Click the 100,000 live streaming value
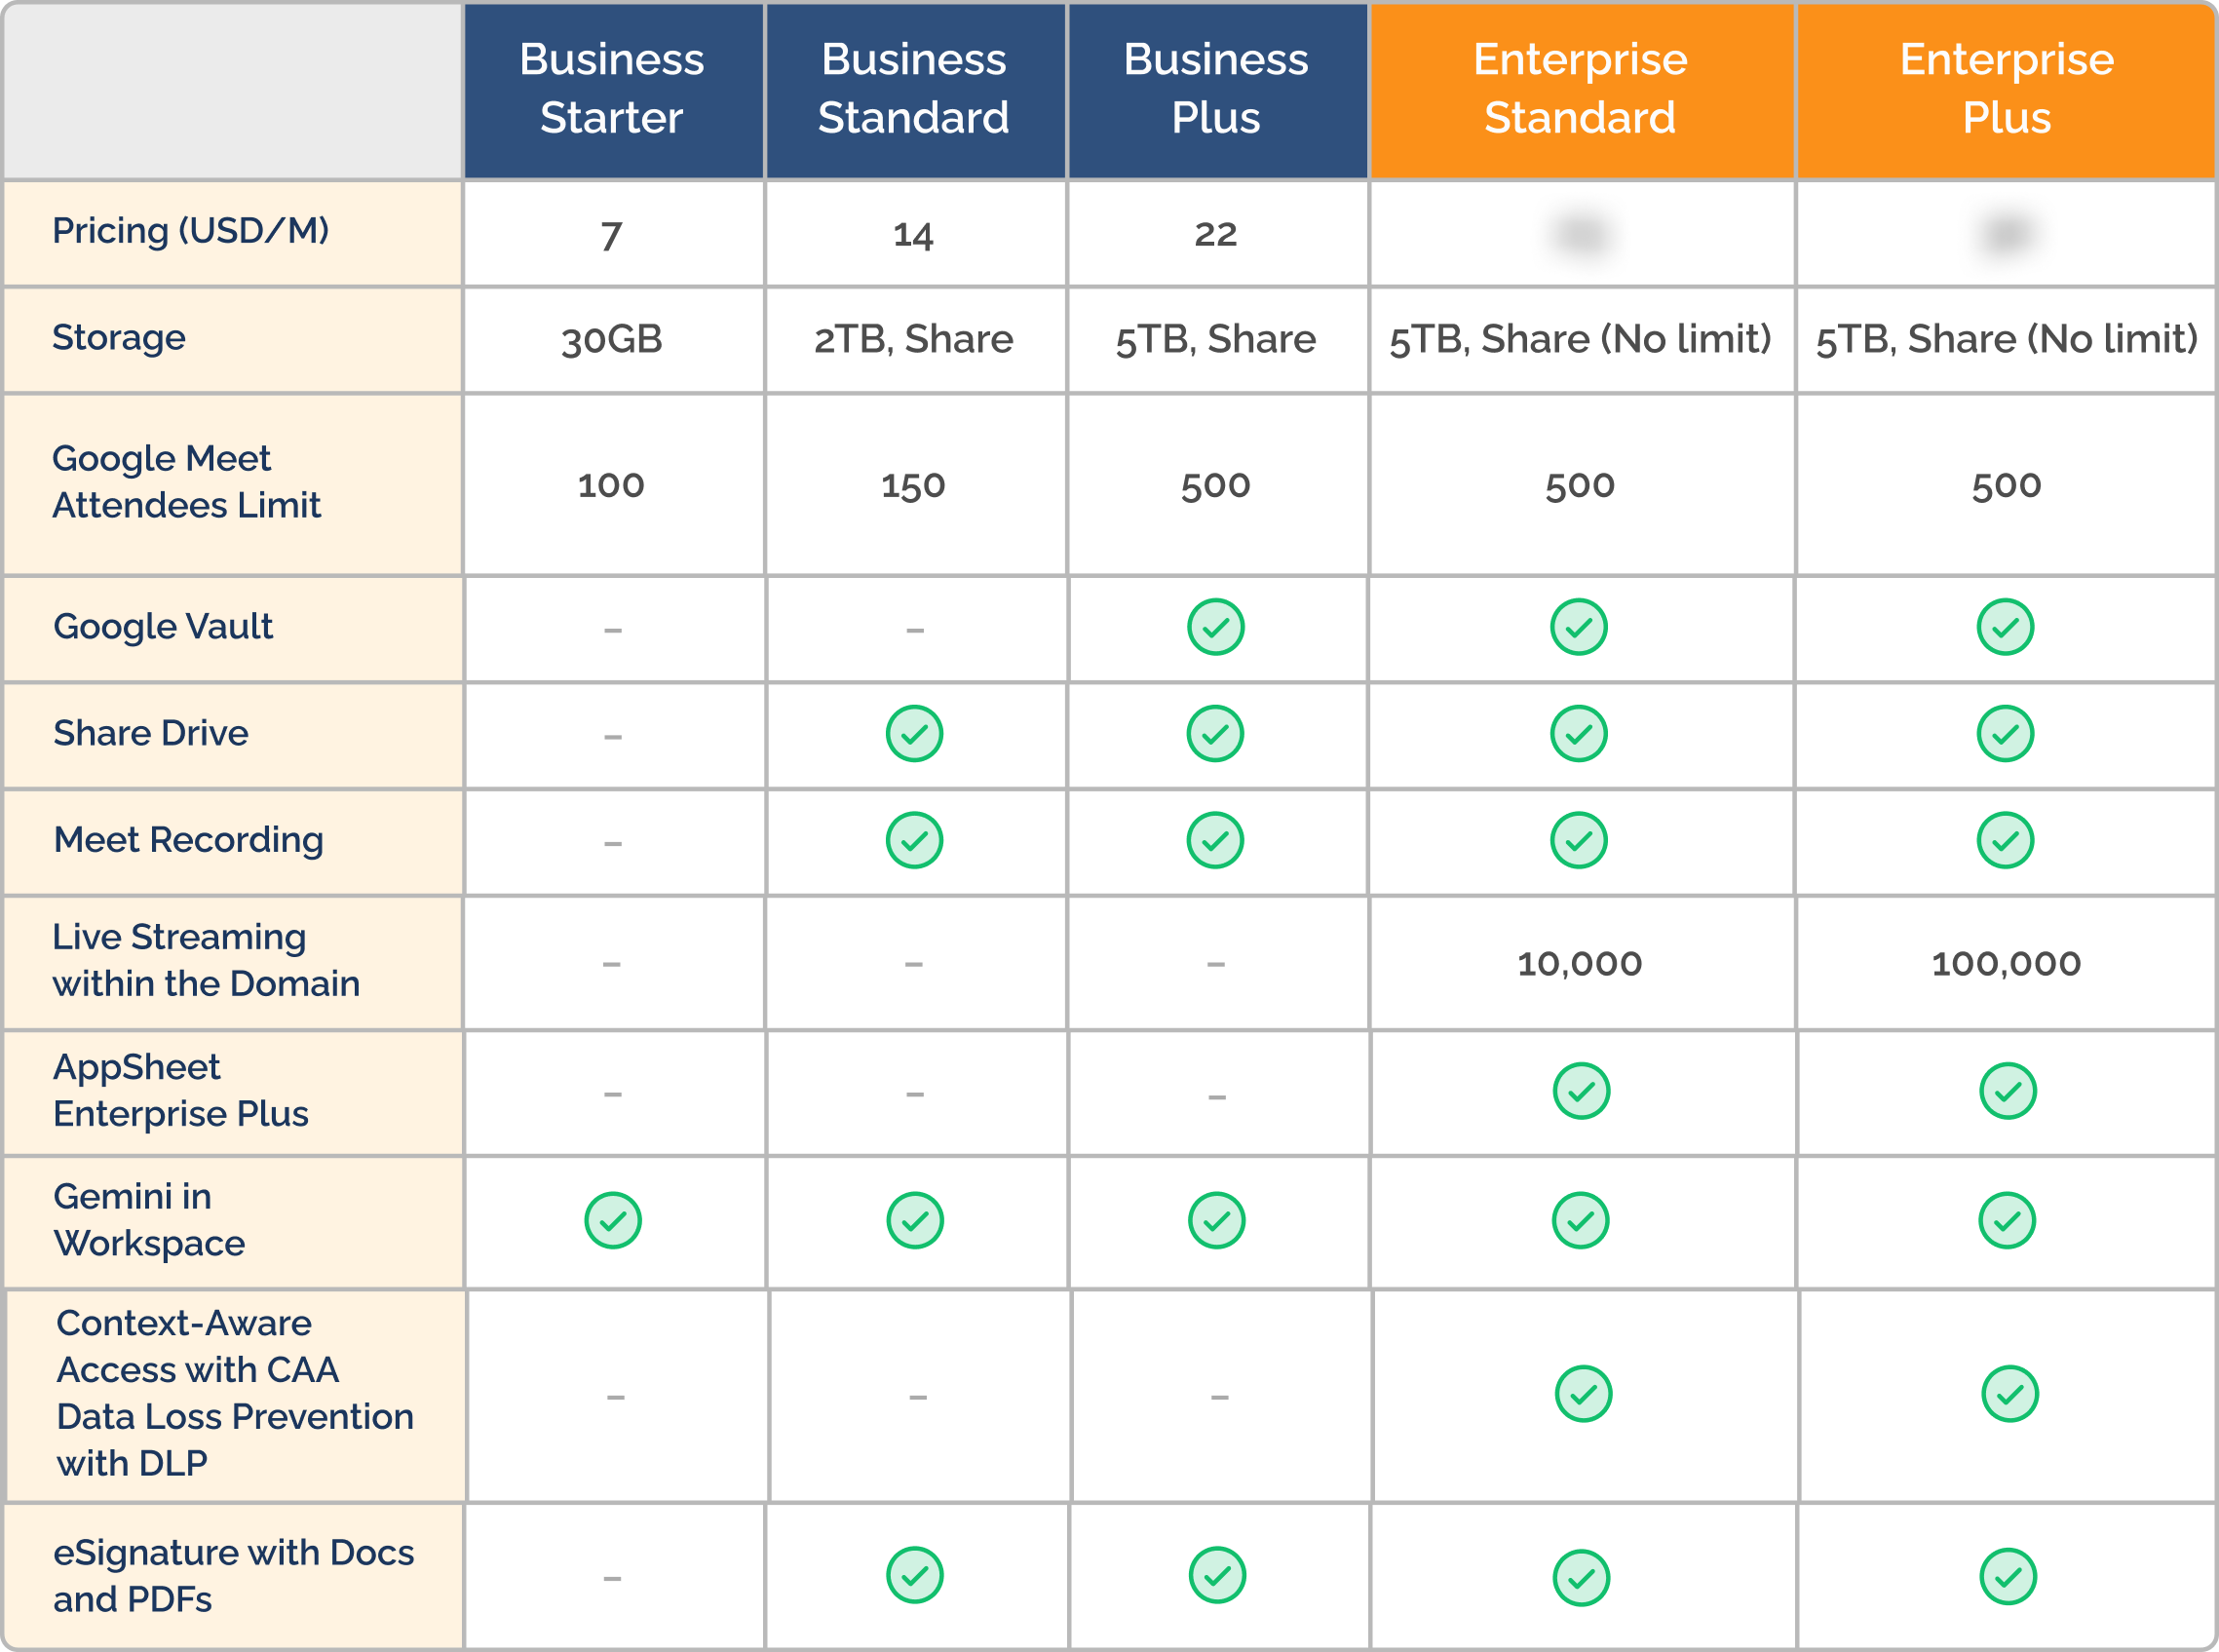2219x1652 pixels. pyautogui.click(x=2006, y=963)
